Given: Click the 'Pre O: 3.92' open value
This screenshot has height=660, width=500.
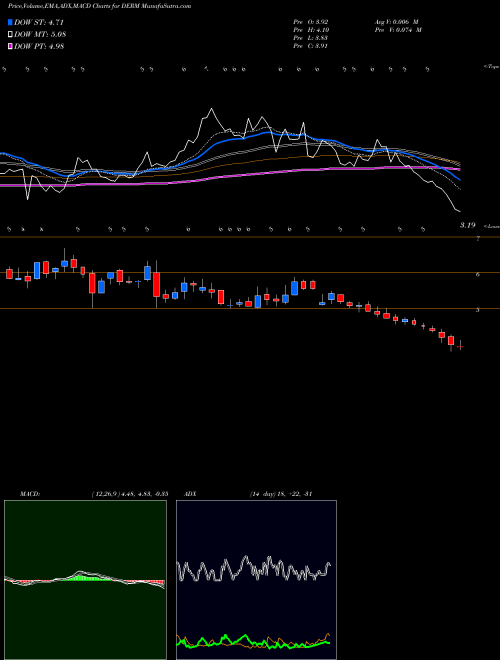Looking at the screenshot, I should tap(311, 22).
